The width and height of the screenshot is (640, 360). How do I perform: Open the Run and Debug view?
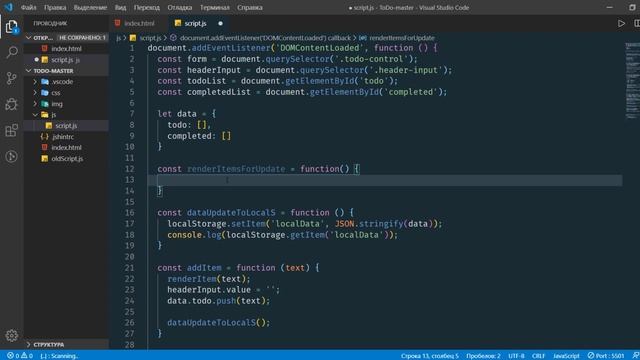point(11,104)
